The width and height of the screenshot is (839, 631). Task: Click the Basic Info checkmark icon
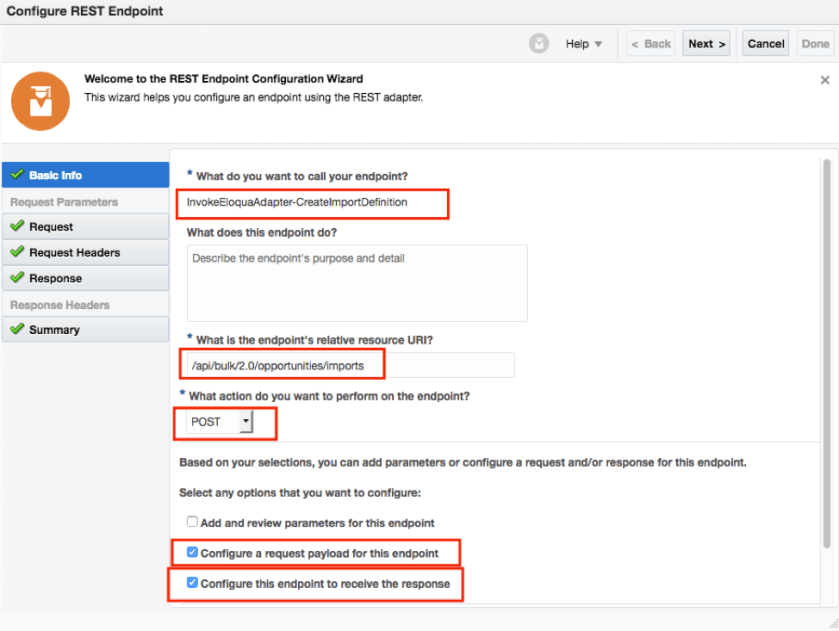(x=17, y=175)
